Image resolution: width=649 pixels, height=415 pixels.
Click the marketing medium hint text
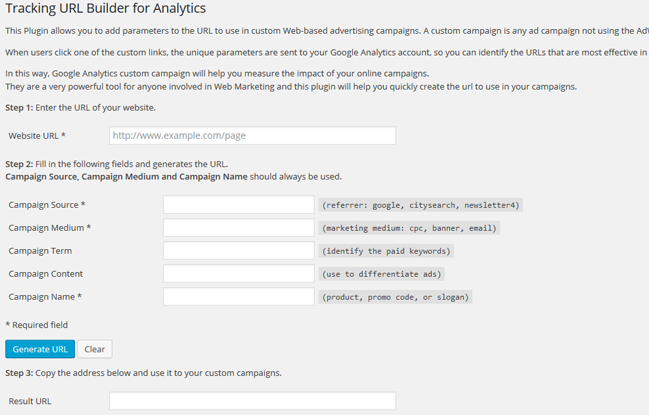[409, 228]
